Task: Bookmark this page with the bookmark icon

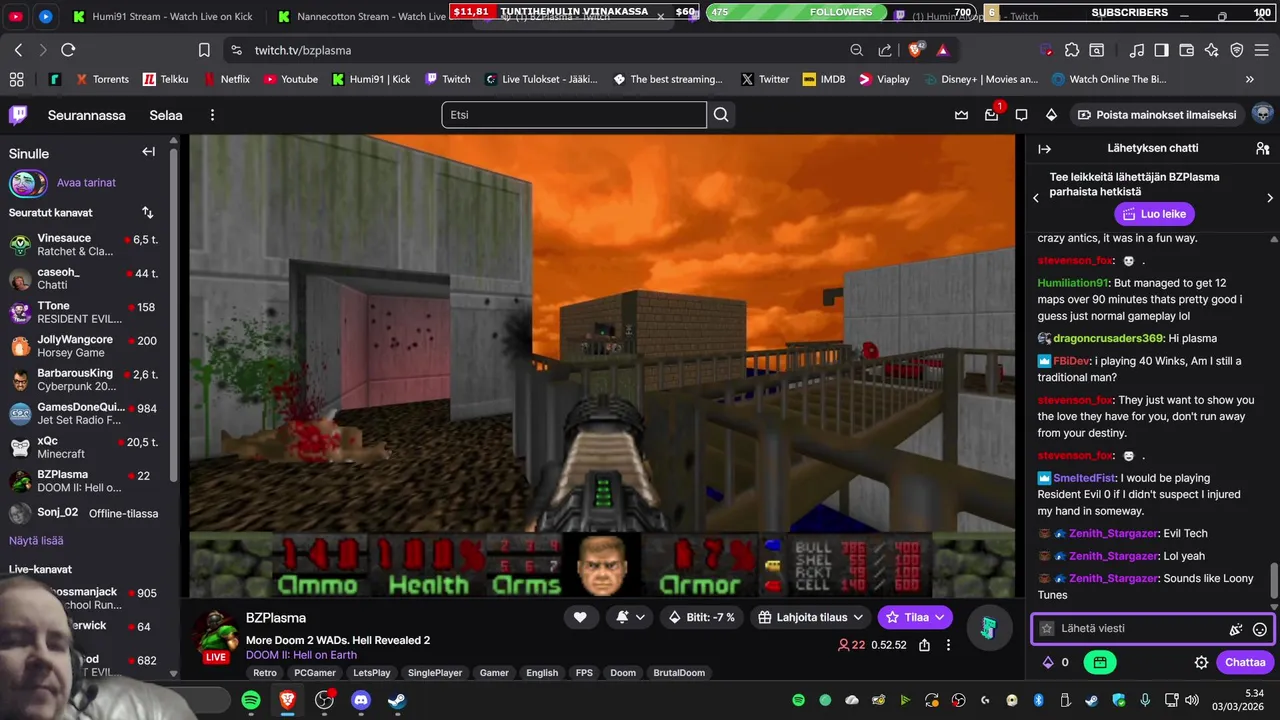Action: coord(204,50)
